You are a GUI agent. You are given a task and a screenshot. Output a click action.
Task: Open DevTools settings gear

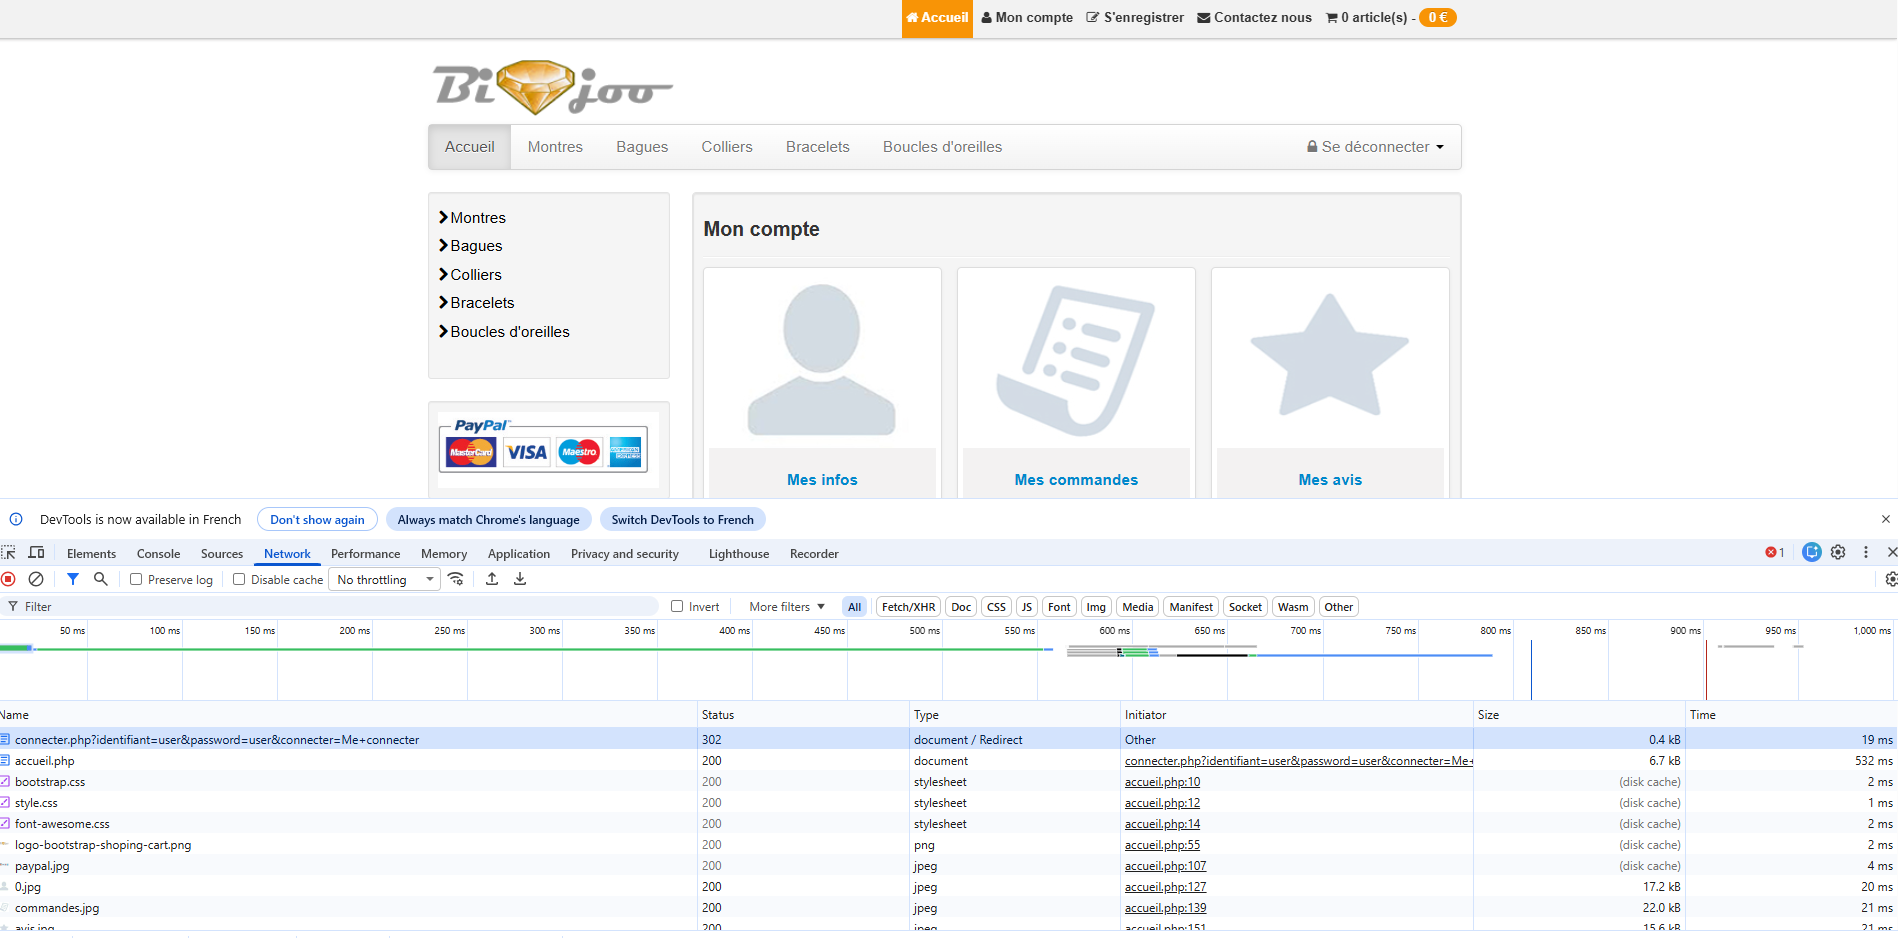(x=1838, y=552)
